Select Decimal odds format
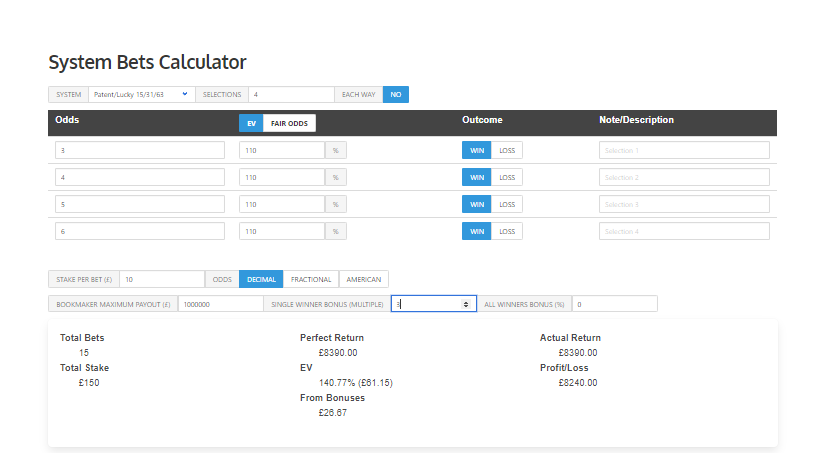 261,279
